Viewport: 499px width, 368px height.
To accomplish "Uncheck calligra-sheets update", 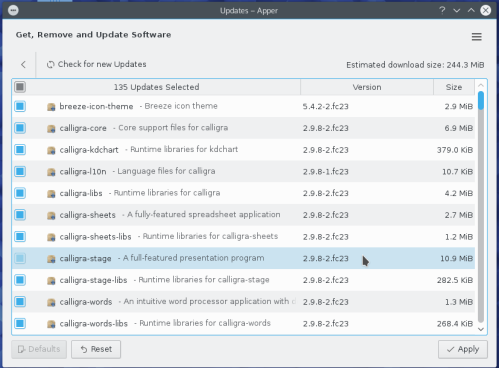I will pos(20,215).
